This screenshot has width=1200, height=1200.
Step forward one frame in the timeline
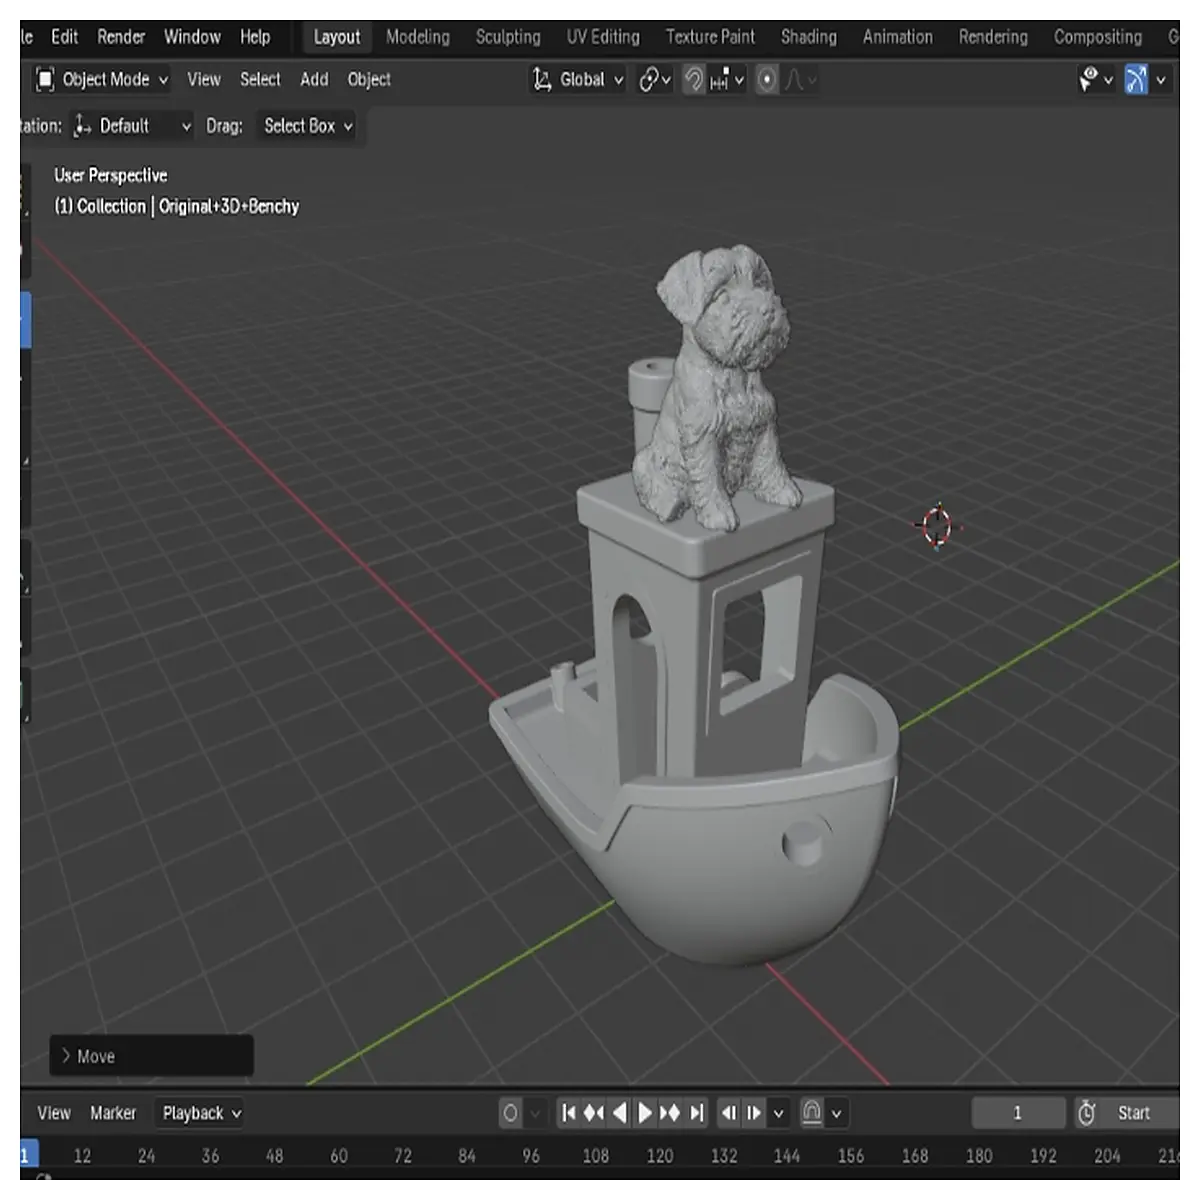[754, 1113]
